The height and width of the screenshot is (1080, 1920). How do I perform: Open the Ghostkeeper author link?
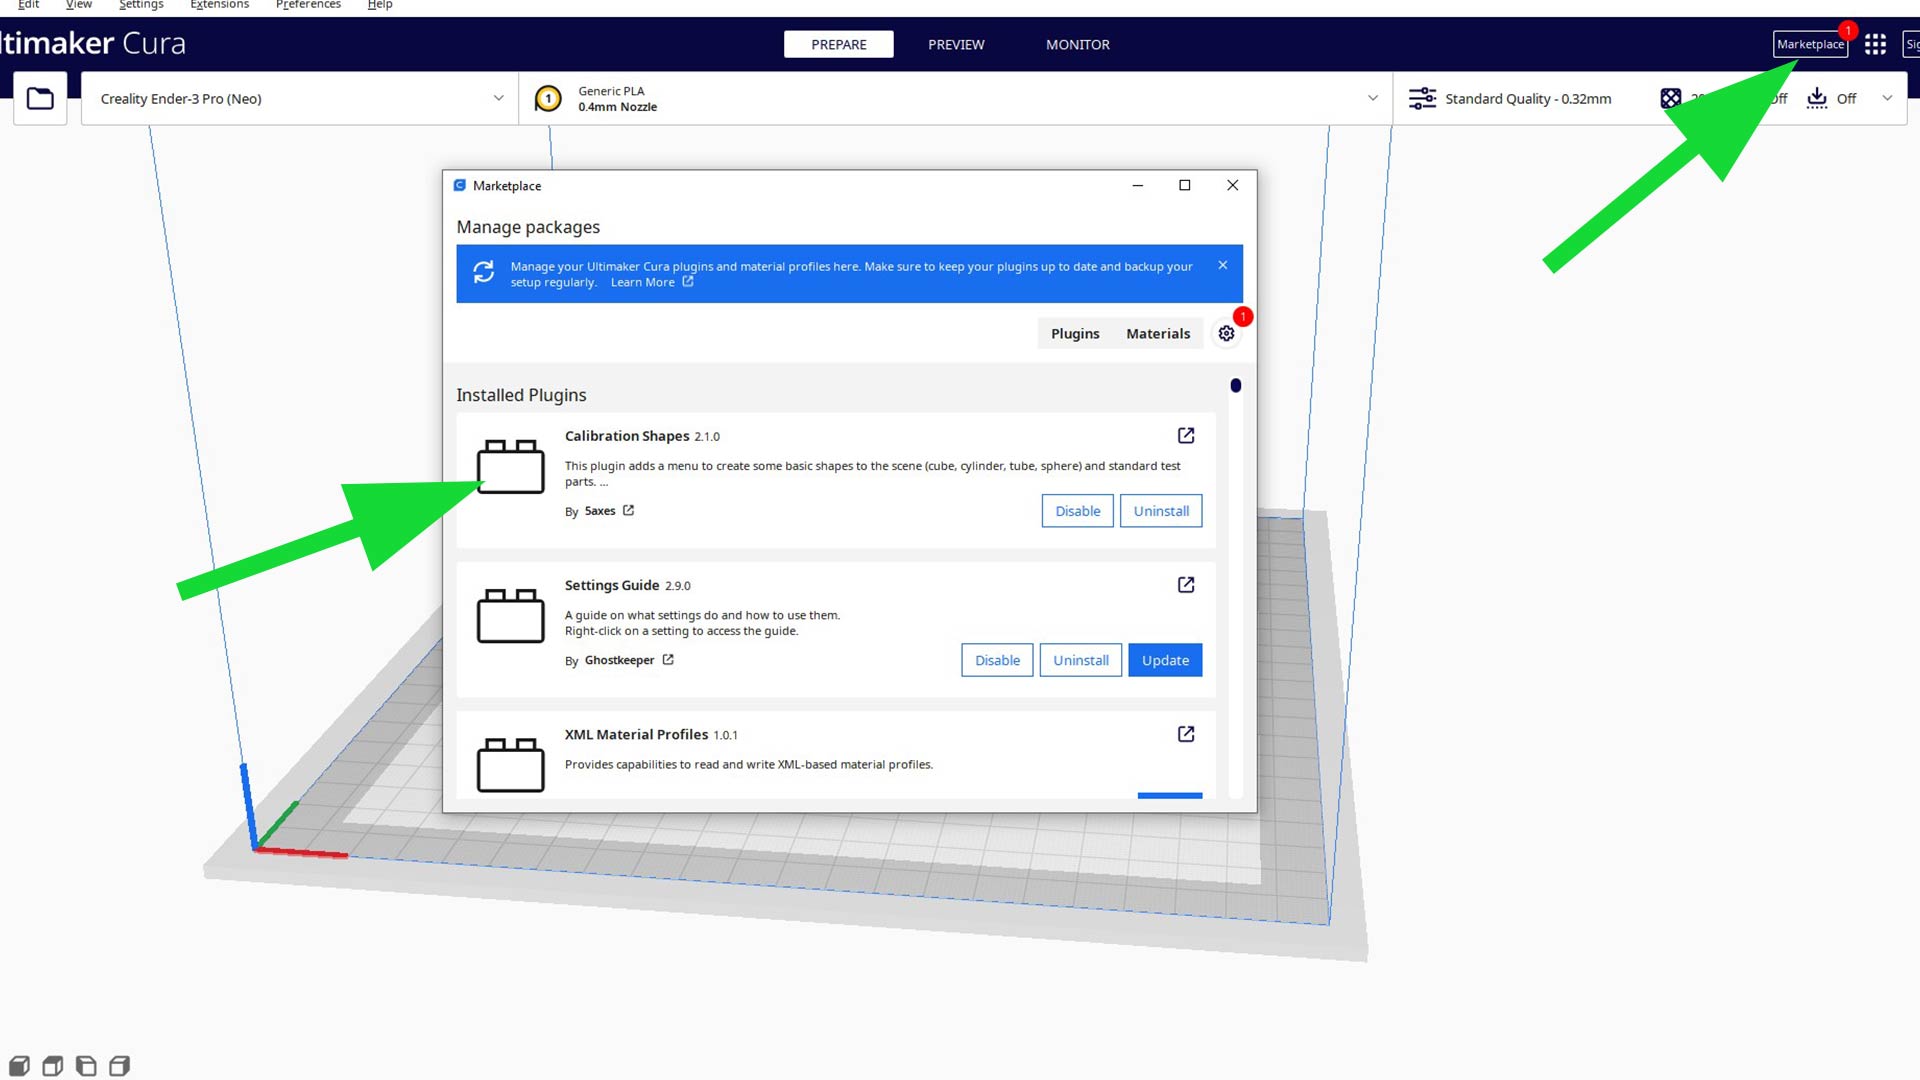619,660
